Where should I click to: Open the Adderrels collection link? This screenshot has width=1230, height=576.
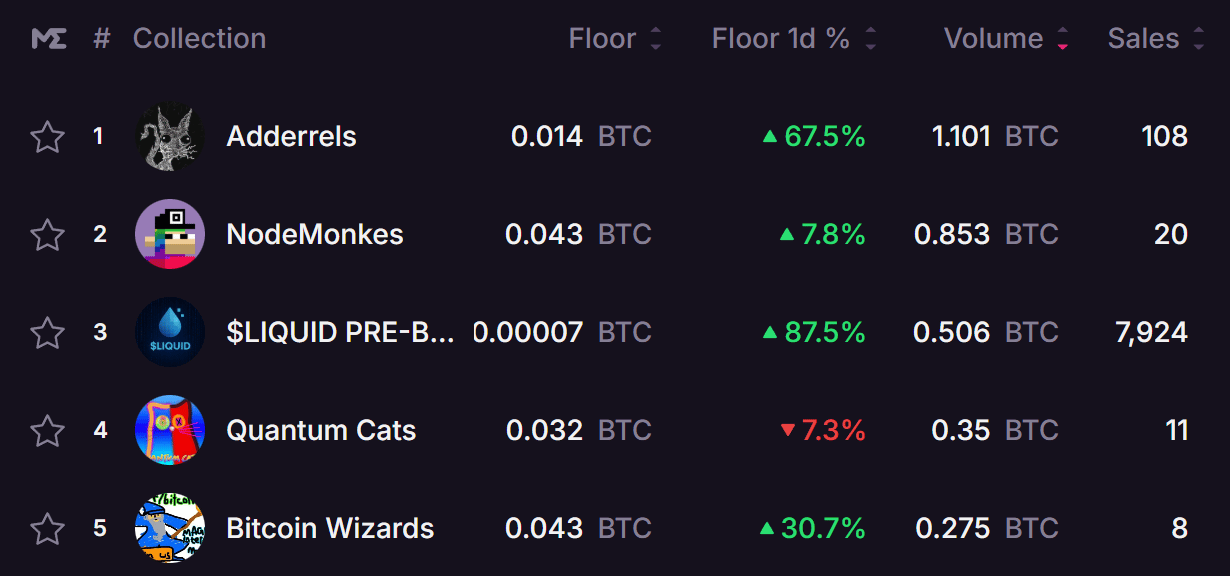(291, 136)
